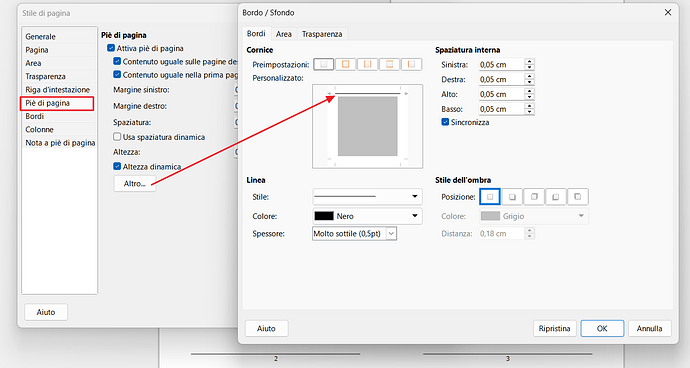
Task: Toggle Altezza dinamica checkbox
Action: click(x=117, y=166)
